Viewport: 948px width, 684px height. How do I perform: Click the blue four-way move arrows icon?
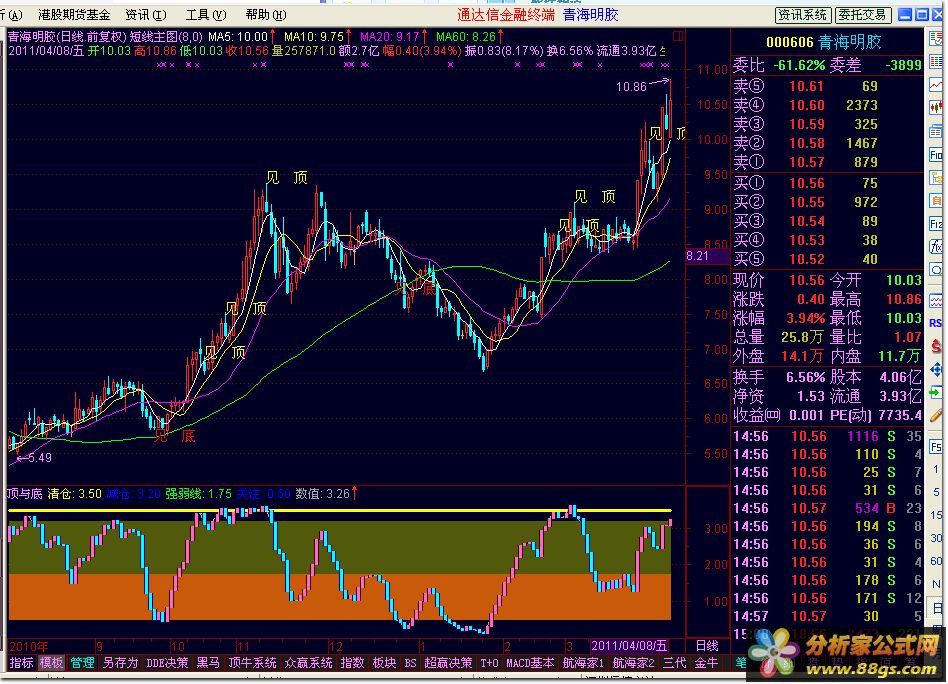tap(936, 370)
